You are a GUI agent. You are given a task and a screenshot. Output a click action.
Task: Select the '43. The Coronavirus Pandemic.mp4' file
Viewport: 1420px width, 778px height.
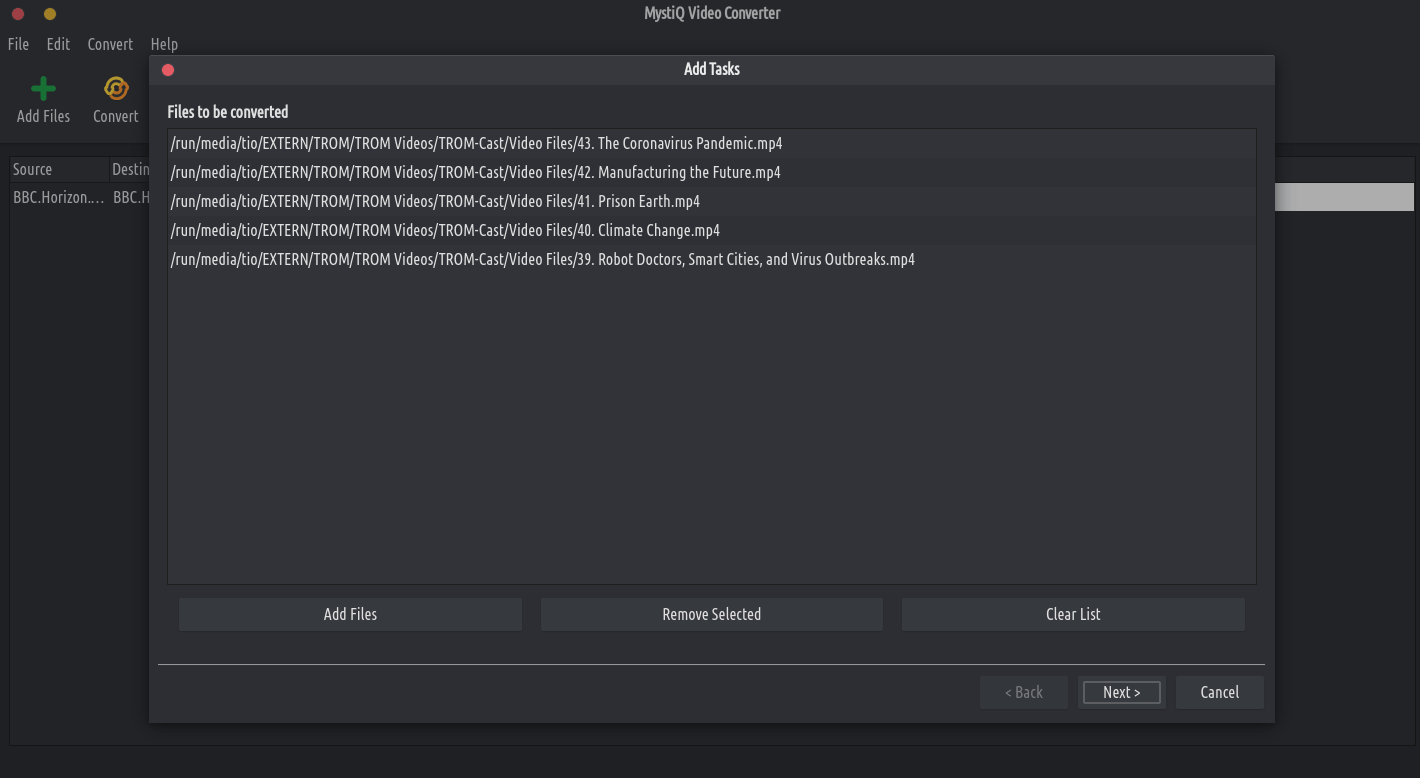[711, 143]
